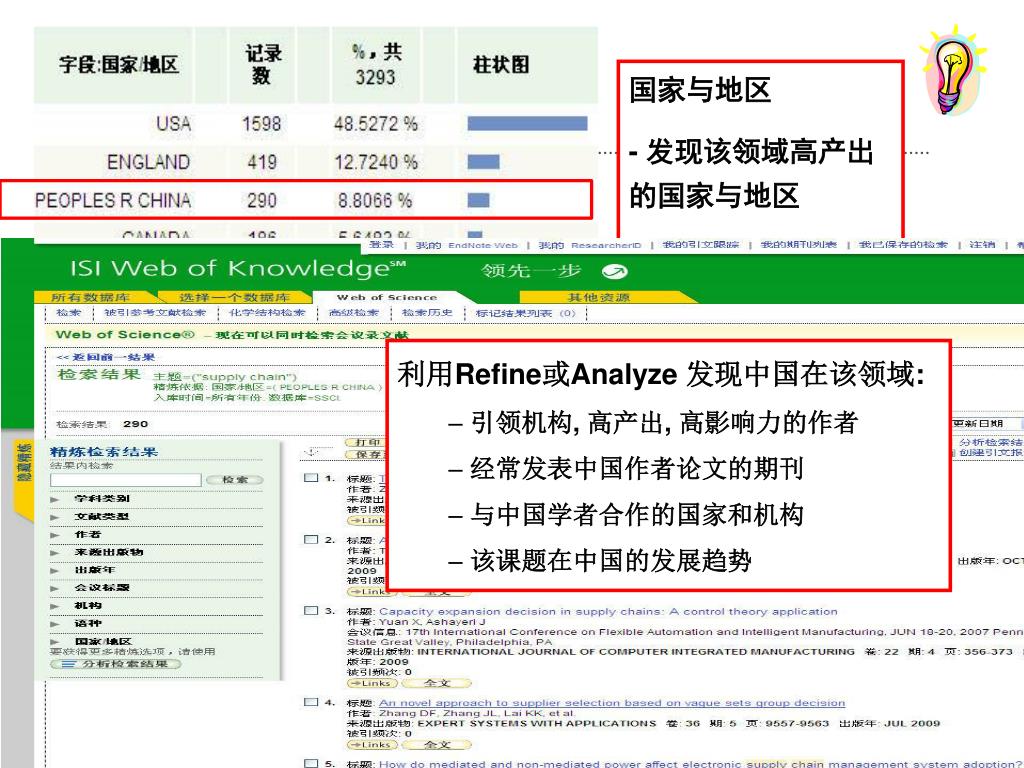Select the USA country cell
This screenshot has width=1024, height=768.
pyautogui.click(x=174, y=123)
